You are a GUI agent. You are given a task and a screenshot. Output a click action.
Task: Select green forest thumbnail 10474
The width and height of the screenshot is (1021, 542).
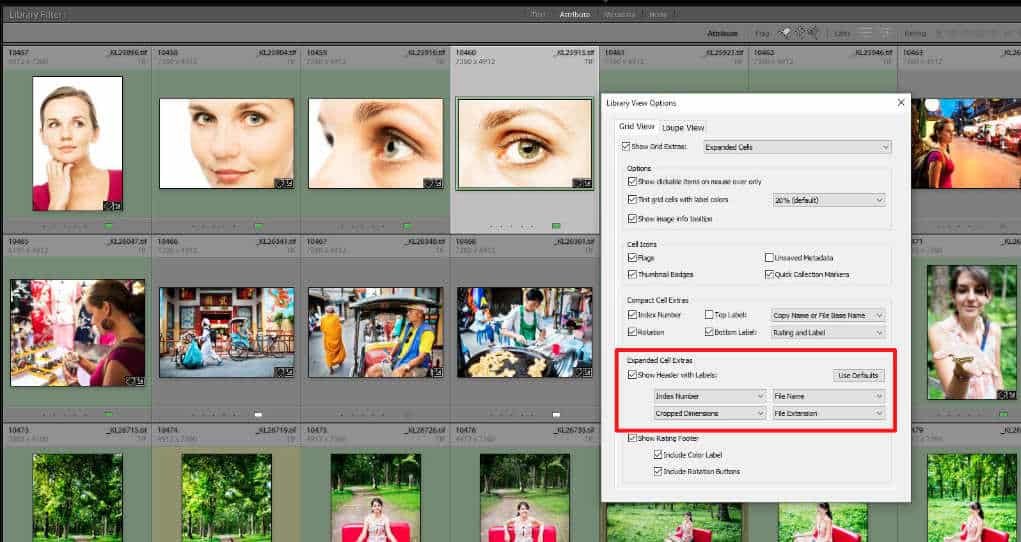(227, 498)
